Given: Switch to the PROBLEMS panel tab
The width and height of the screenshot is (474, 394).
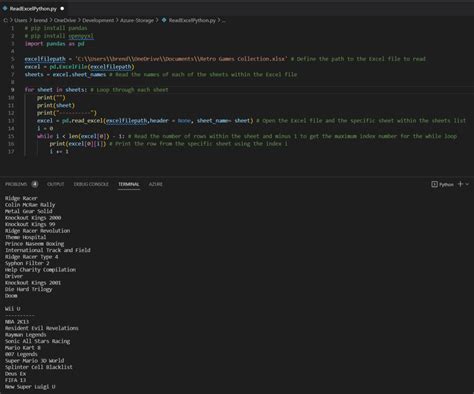Looking at the screenshot, I should (x=16, y=184).
